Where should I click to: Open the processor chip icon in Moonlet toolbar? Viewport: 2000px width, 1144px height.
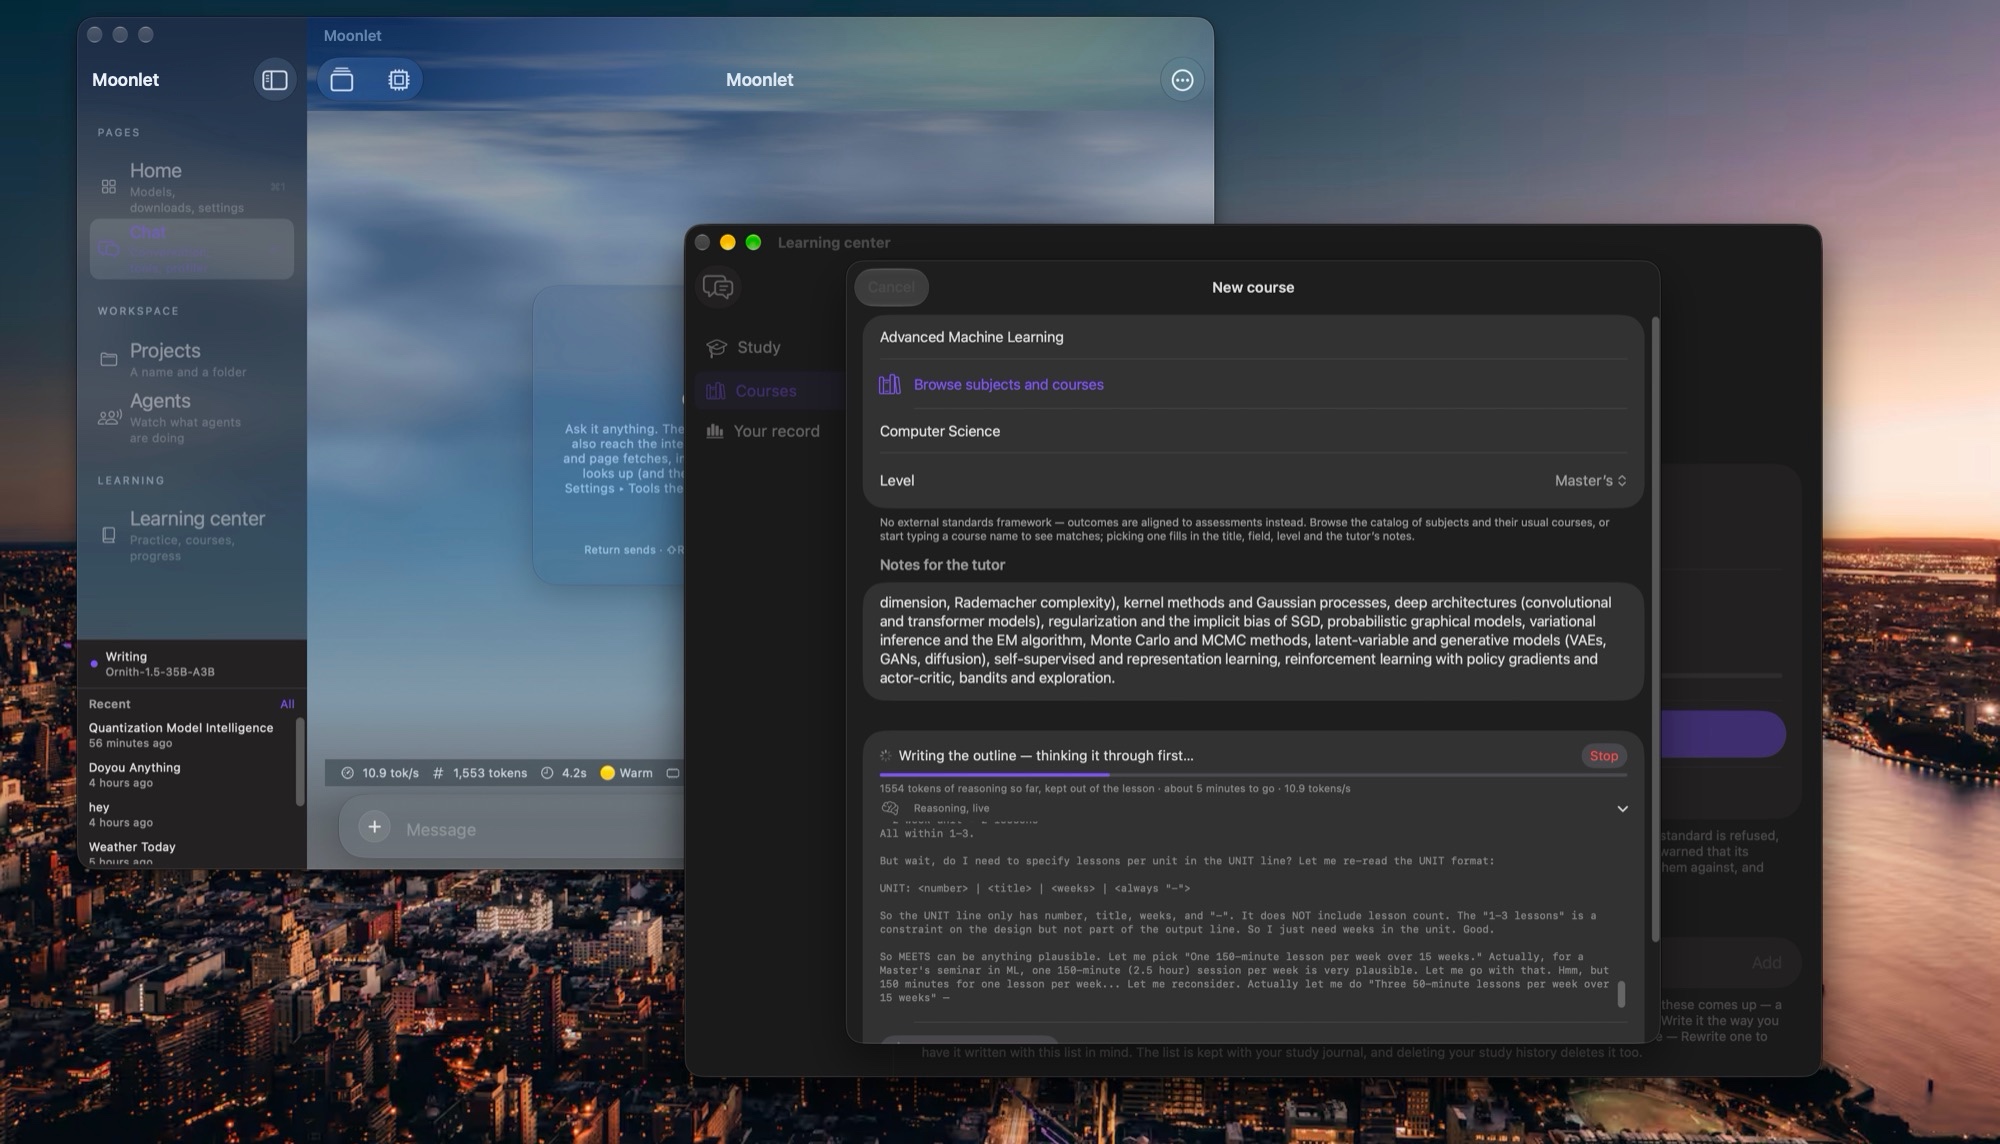click(x=399, y=80)
